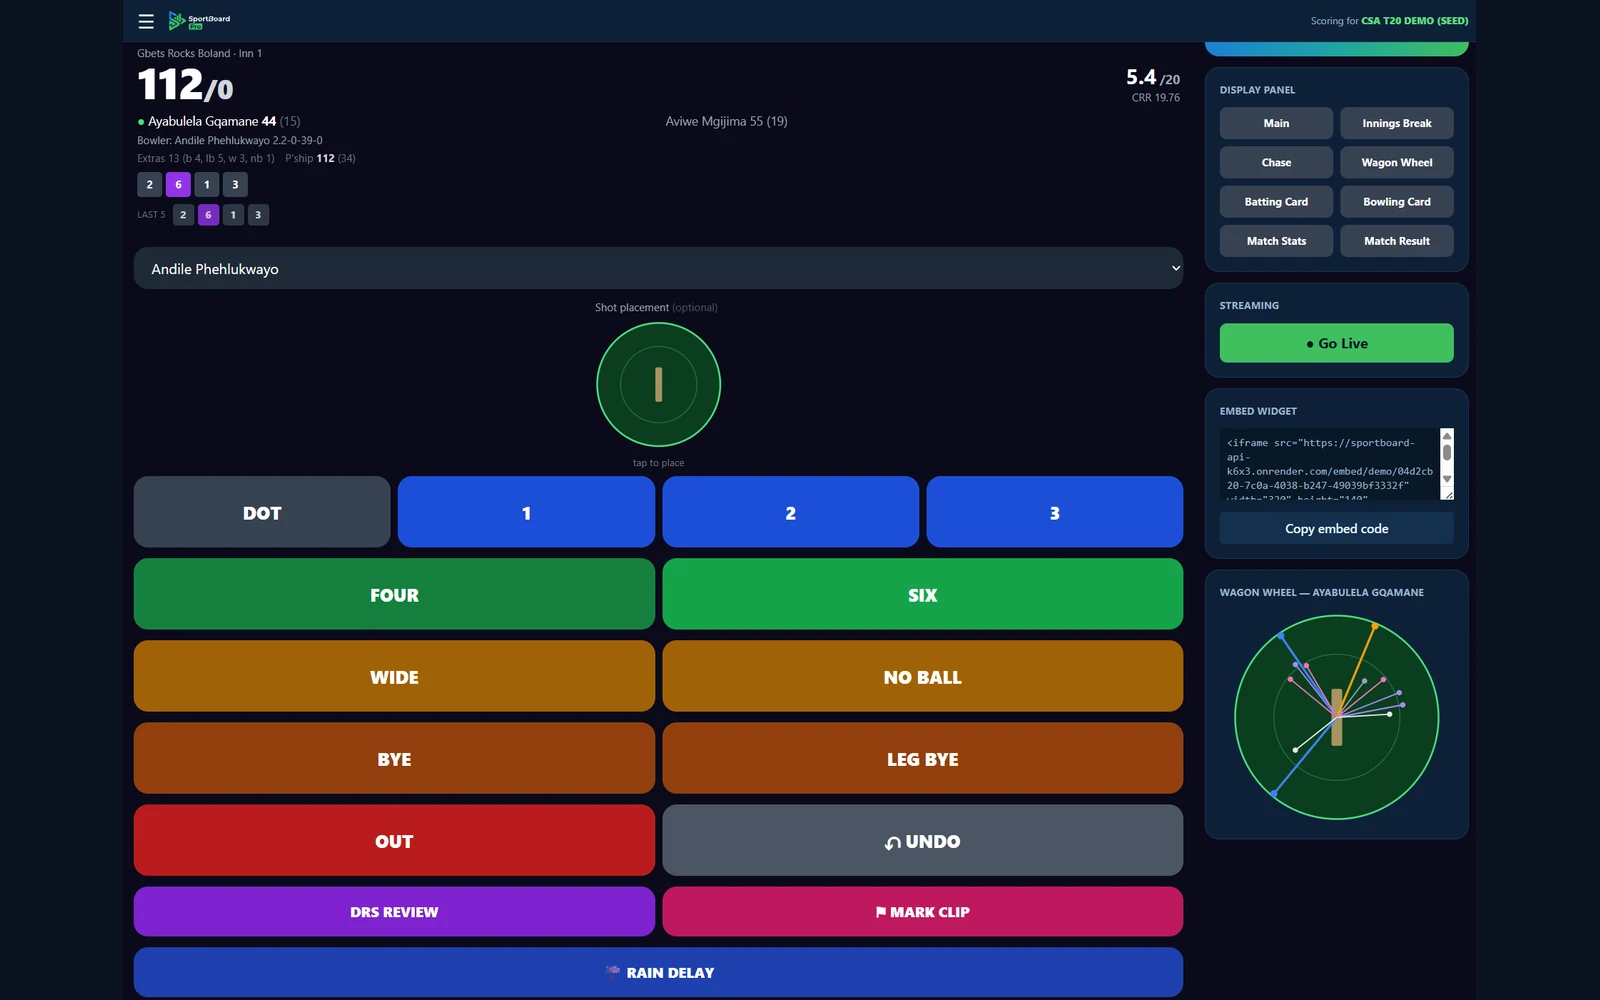Screen dimensions: 1600x1000
Task: Click the CSA T20 DEMO (SEED) match label
Action: 1414,21
